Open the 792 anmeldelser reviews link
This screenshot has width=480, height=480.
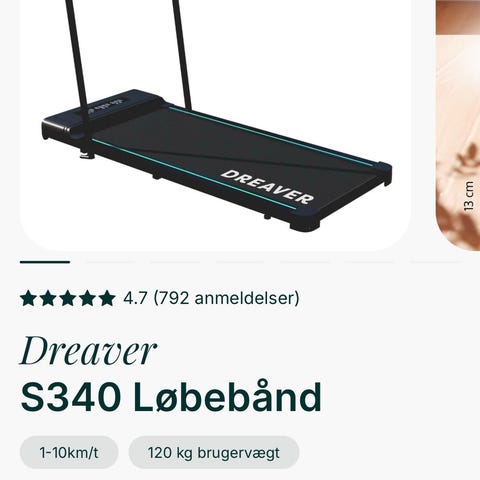[227, 298]
